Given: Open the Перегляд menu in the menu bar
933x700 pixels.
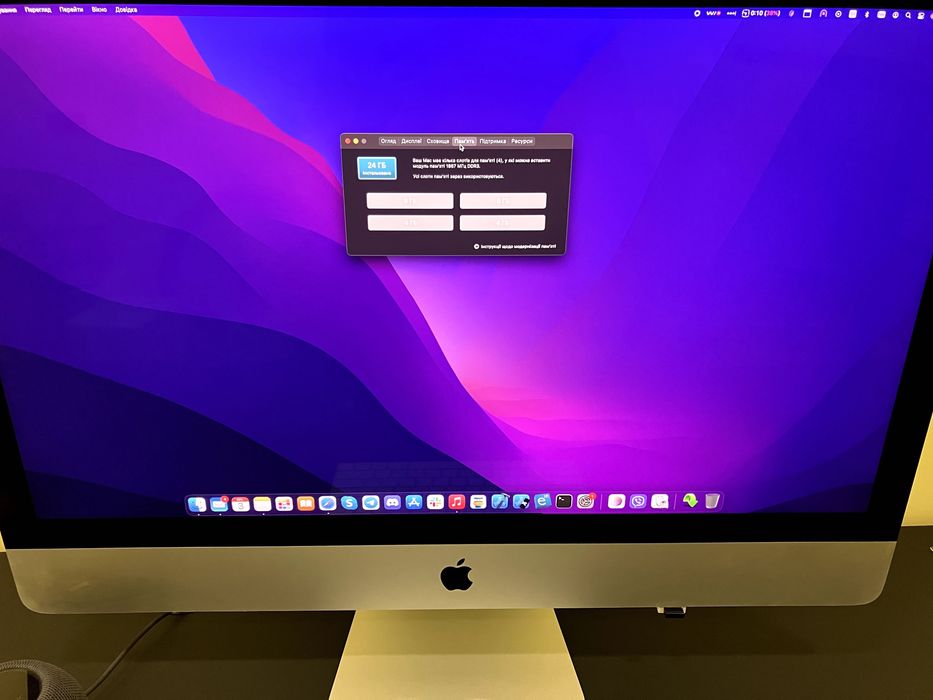Looking at the screenshot, I should tap(38, 10).
